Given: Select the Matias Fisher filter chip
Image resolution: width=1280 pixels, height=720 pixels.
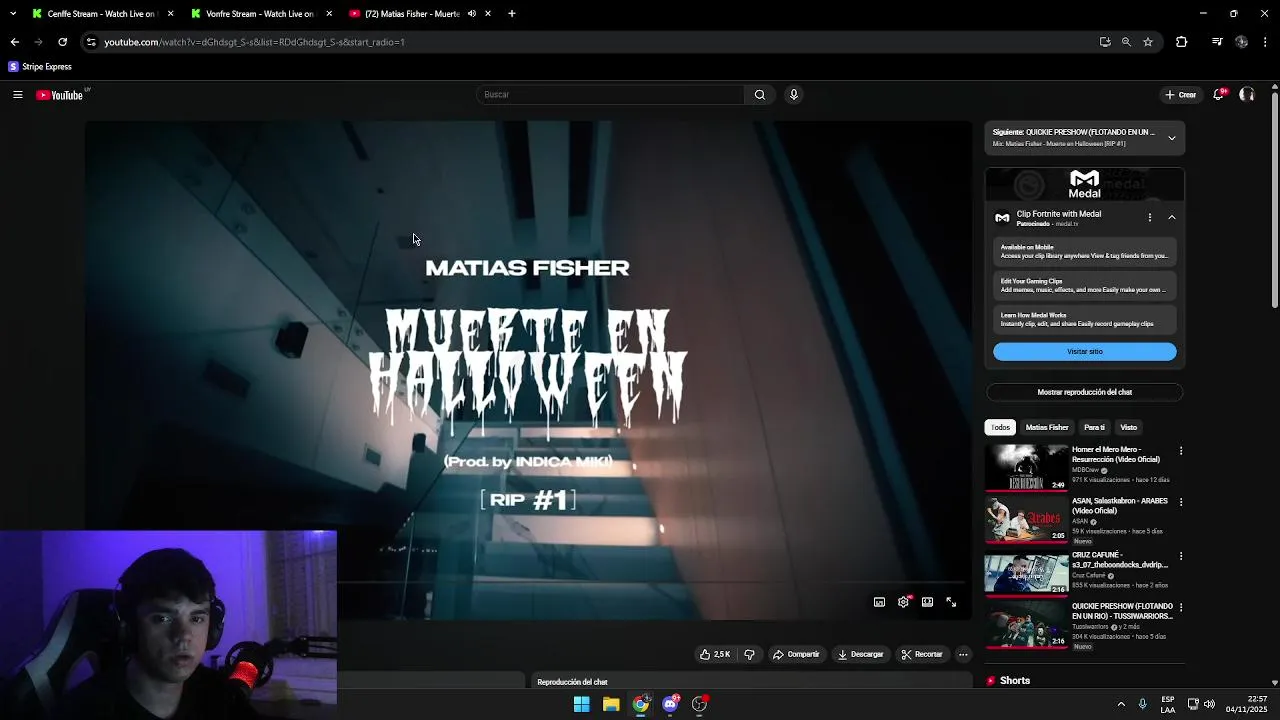Looking at the screenshot, I should click(1047, 427).
